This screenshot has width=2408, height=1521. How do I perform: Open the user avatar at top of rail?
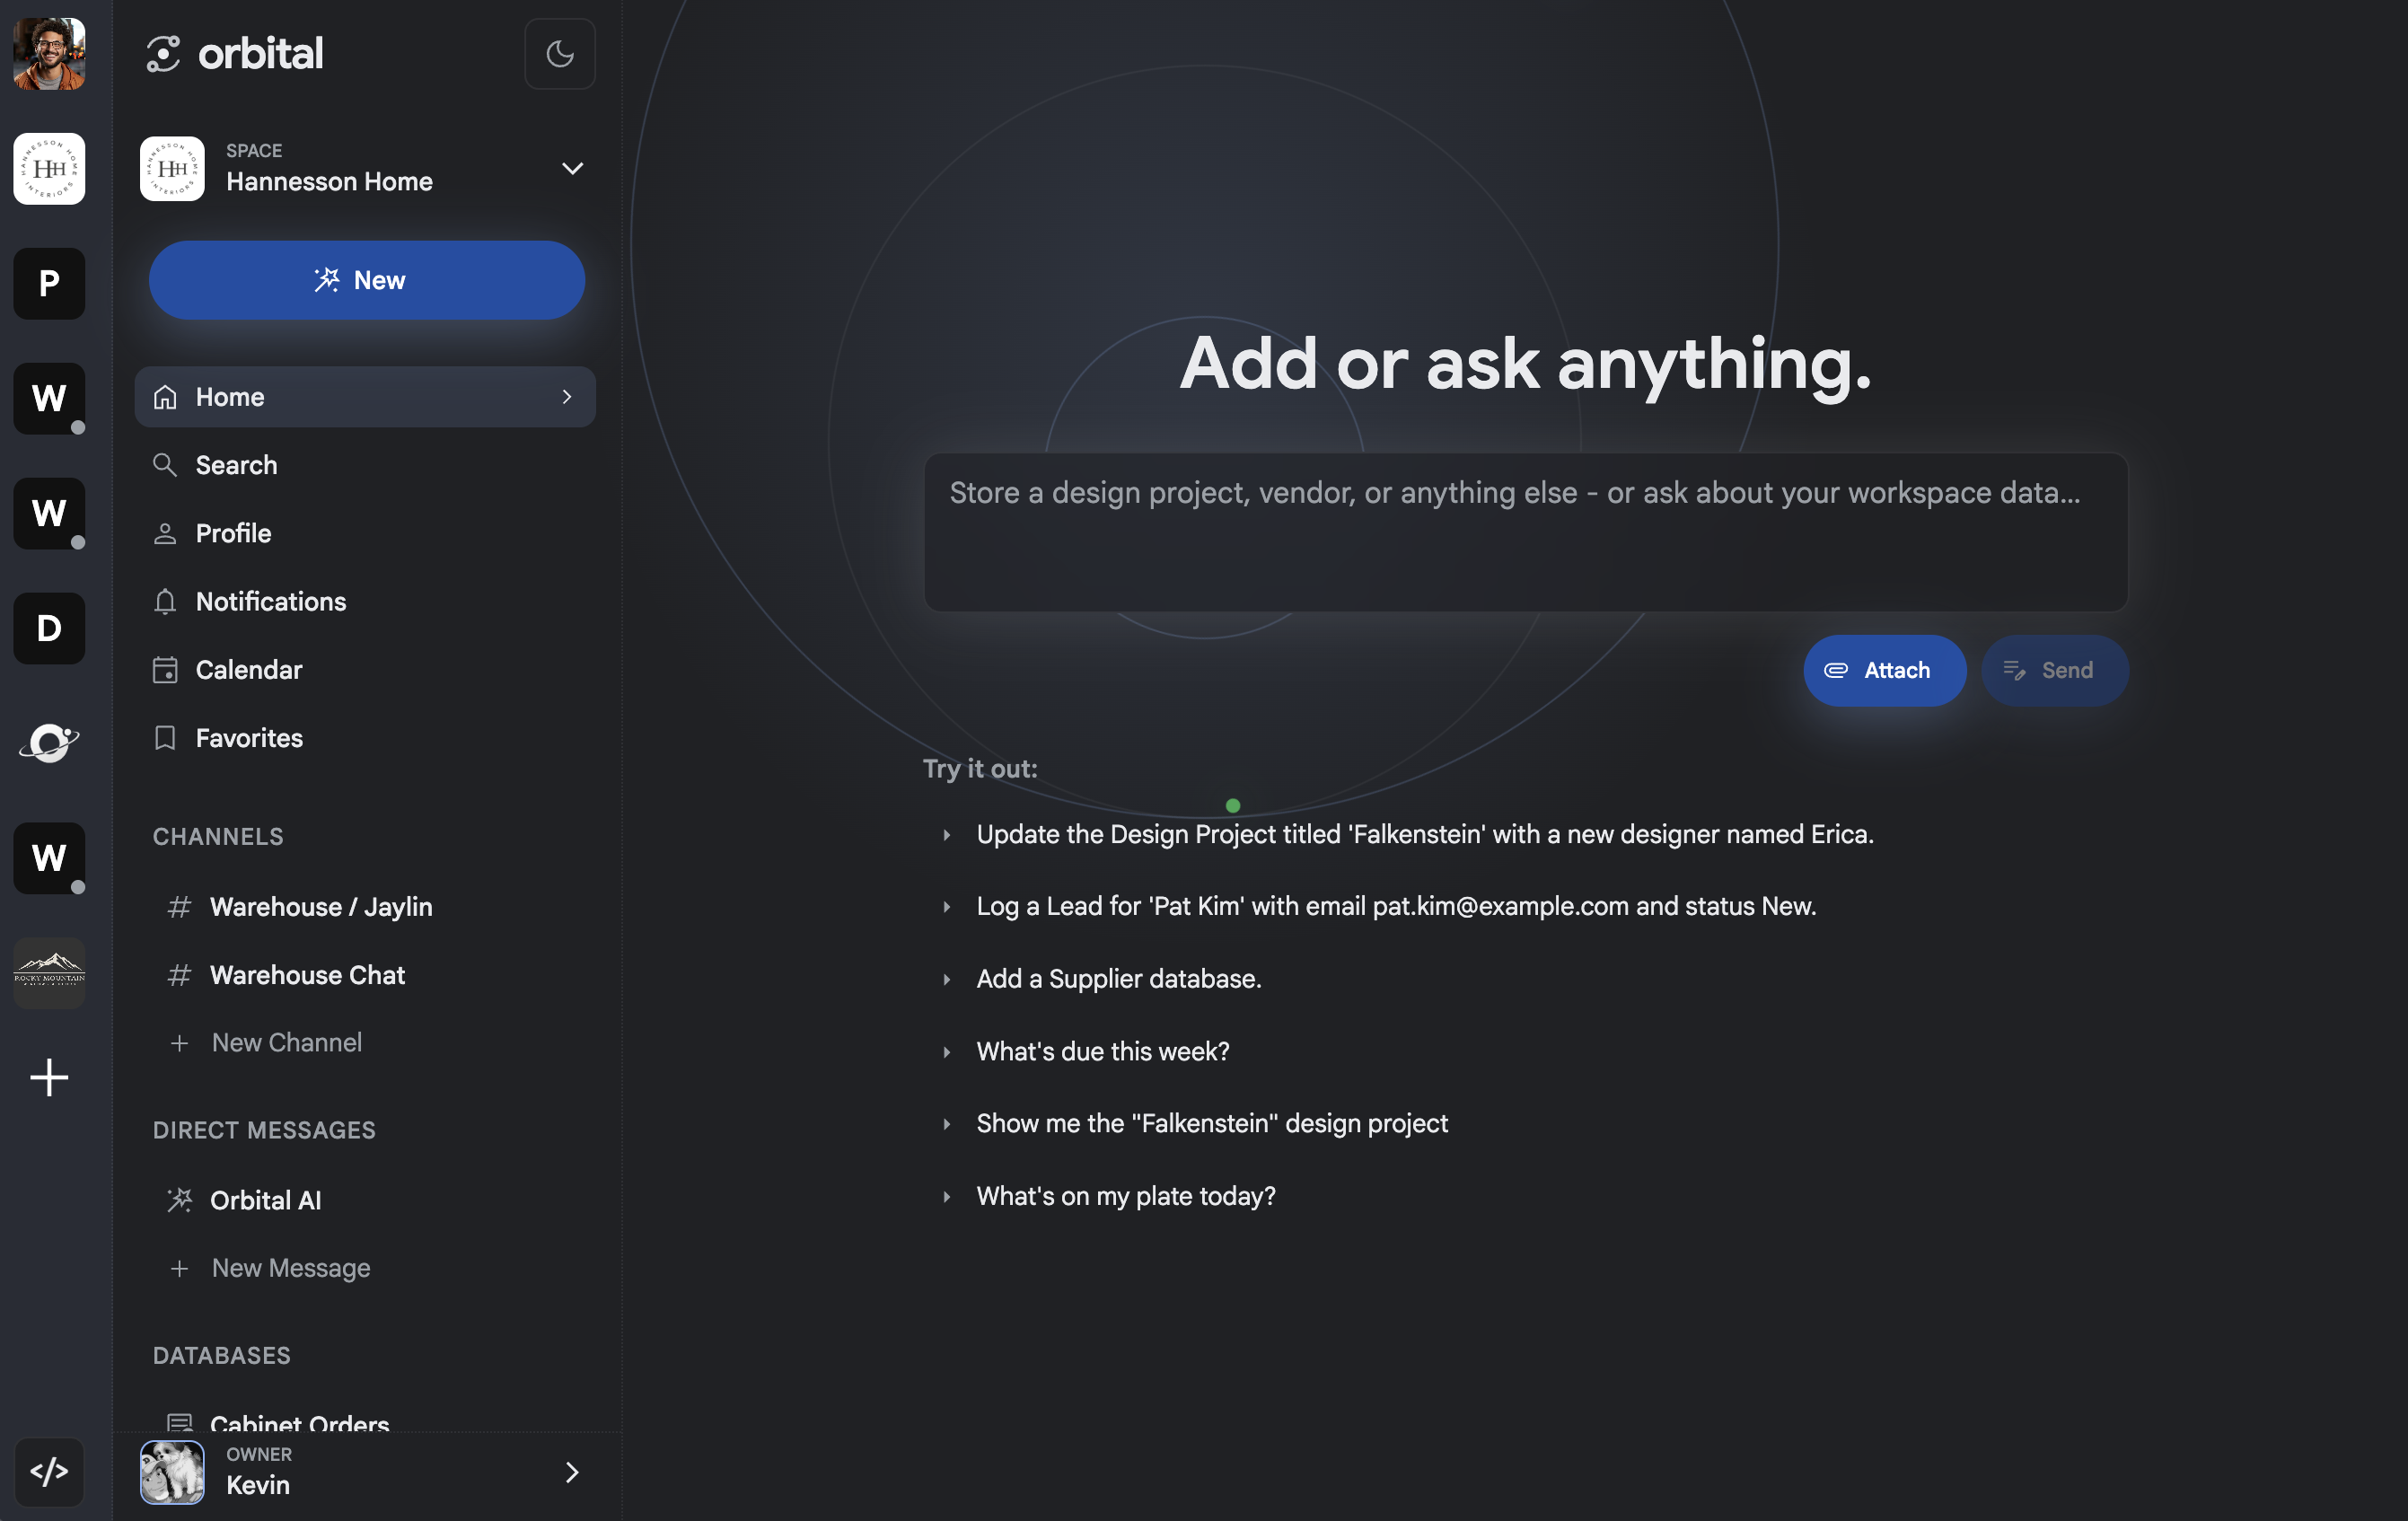coord(49,54)
